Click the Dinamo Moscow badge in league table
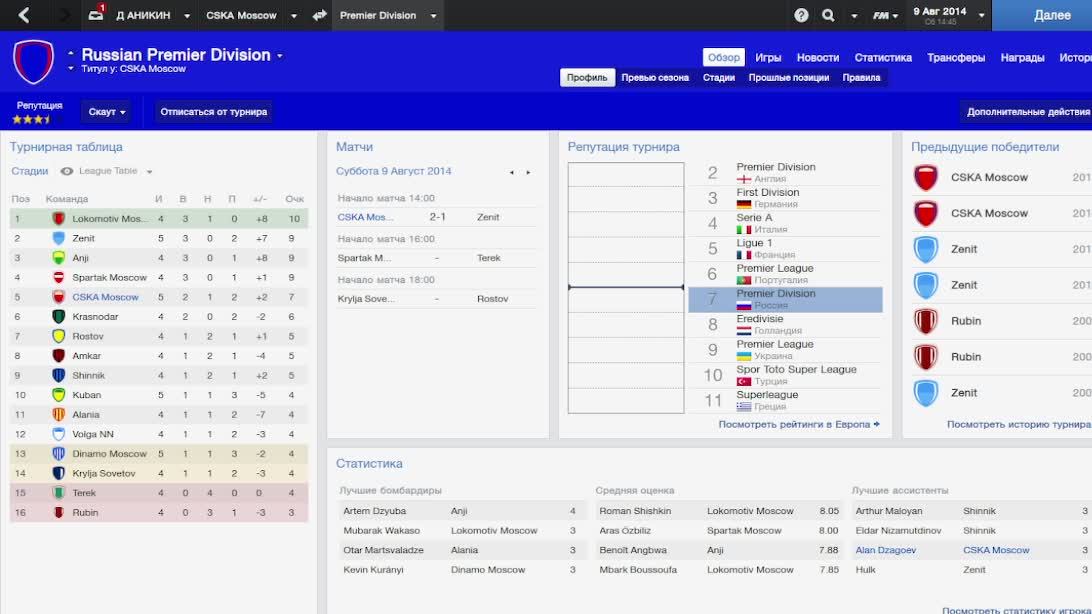The height and width of the screenshot is (614, 1092). tap(58, 453)
